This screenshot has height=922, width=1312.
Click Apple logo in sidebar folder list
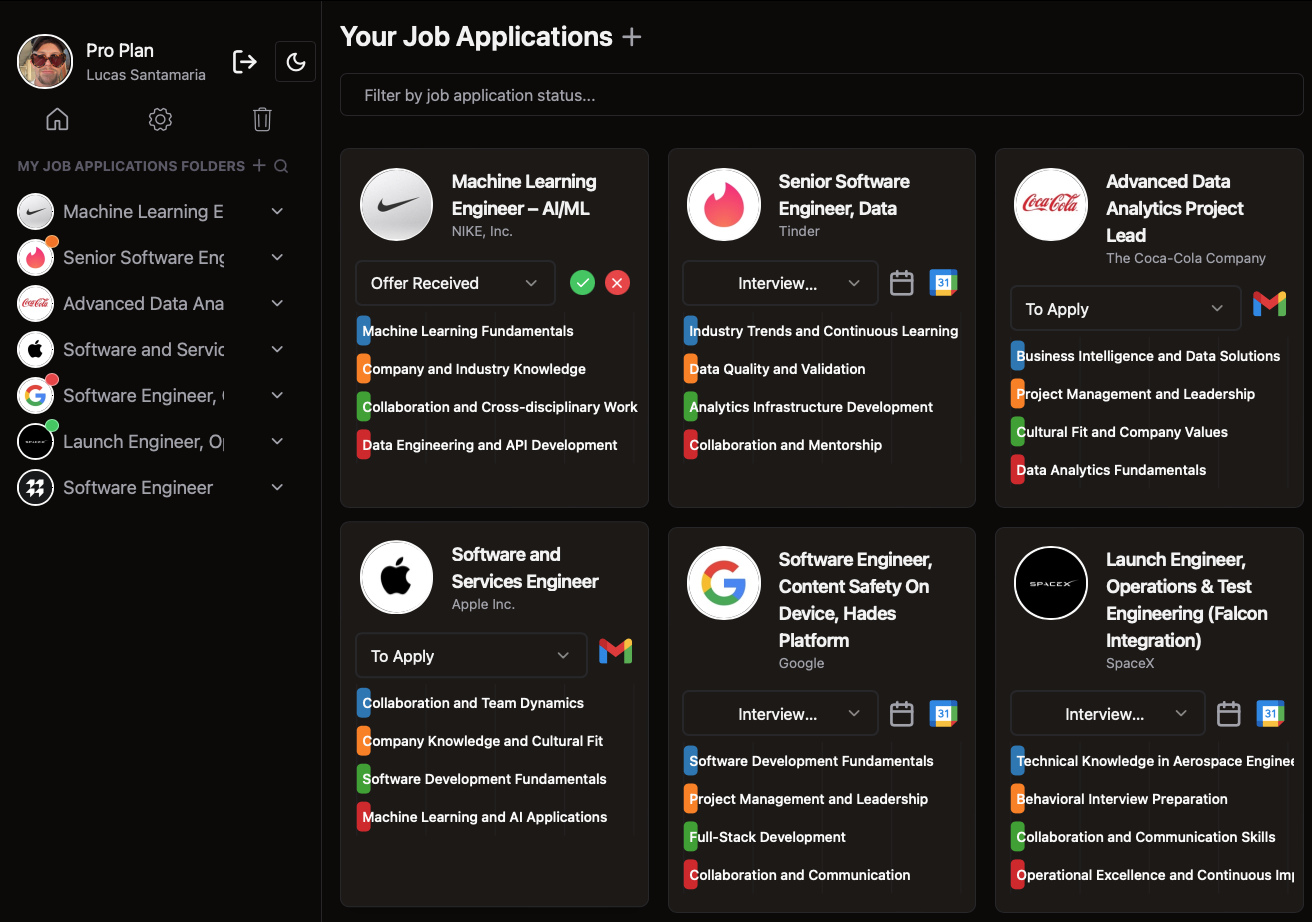click(x=36, y=349)
